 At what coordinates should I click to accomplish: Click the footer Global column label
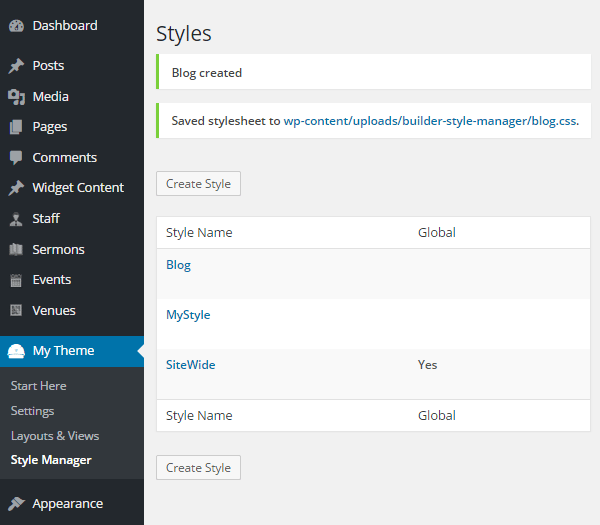point(437,416)
